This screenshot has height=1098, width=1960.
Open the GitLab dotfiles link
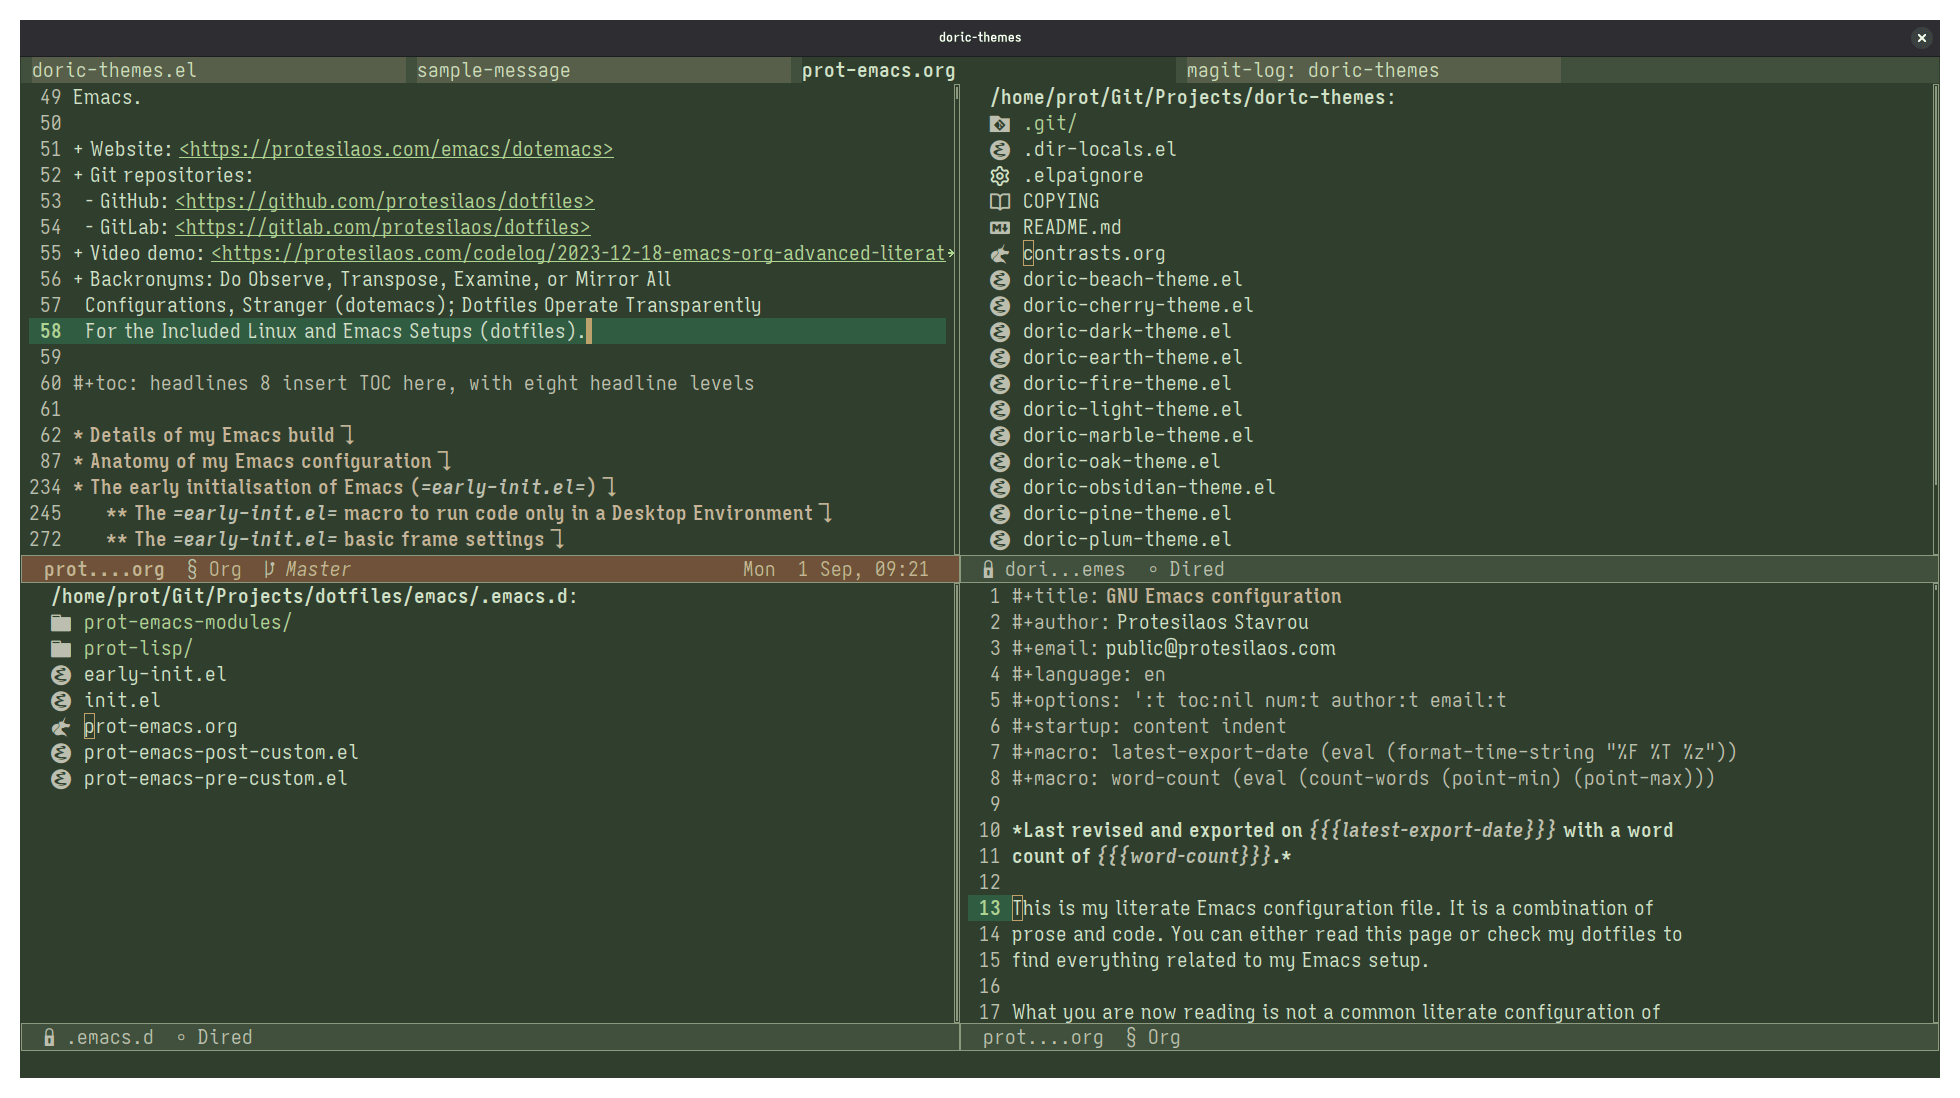[x=382, y=227]
